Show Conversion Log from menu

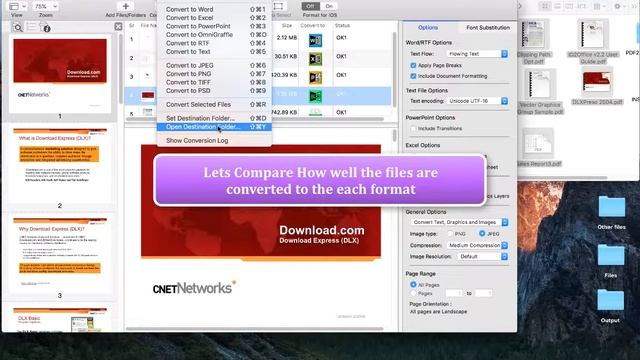click(214, 140)
